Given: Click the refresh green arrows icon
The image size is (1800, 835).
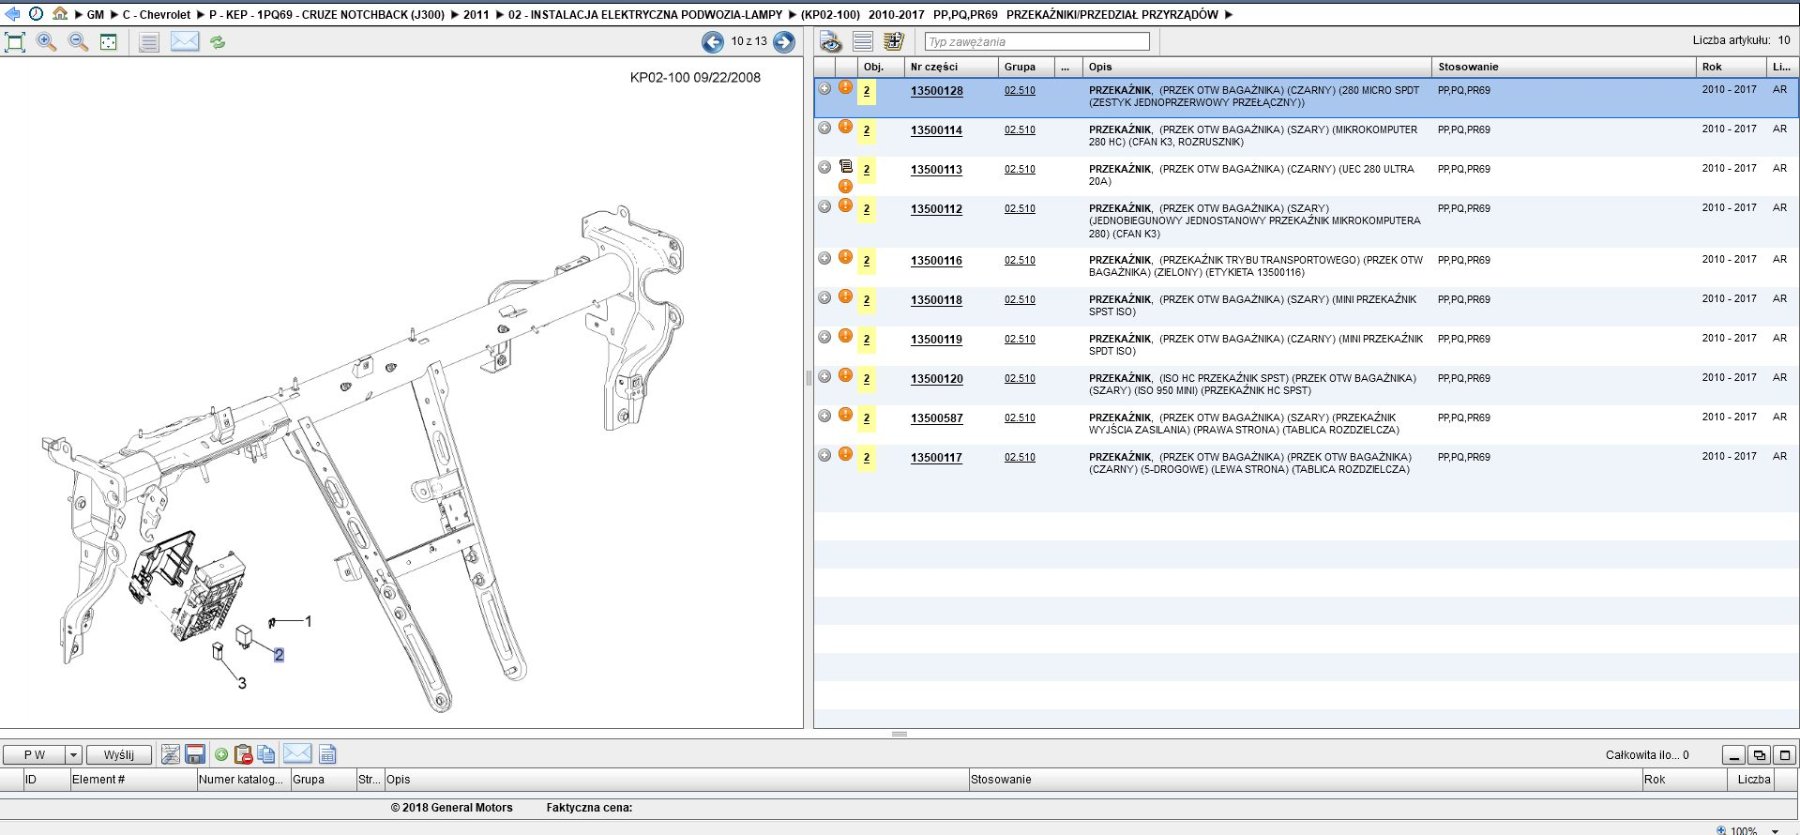Looking at the screenshot, I should pos(217,42).
